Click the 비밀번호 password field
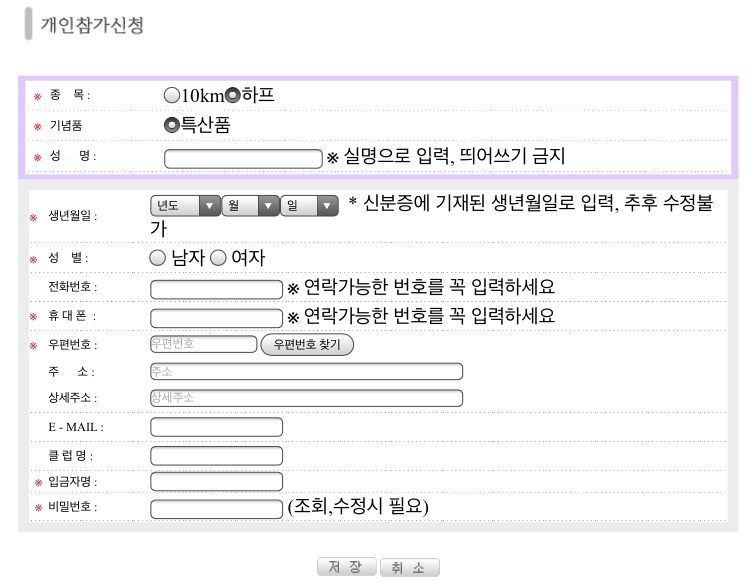This screenshot has height=588, width=750. pos(216,509)
